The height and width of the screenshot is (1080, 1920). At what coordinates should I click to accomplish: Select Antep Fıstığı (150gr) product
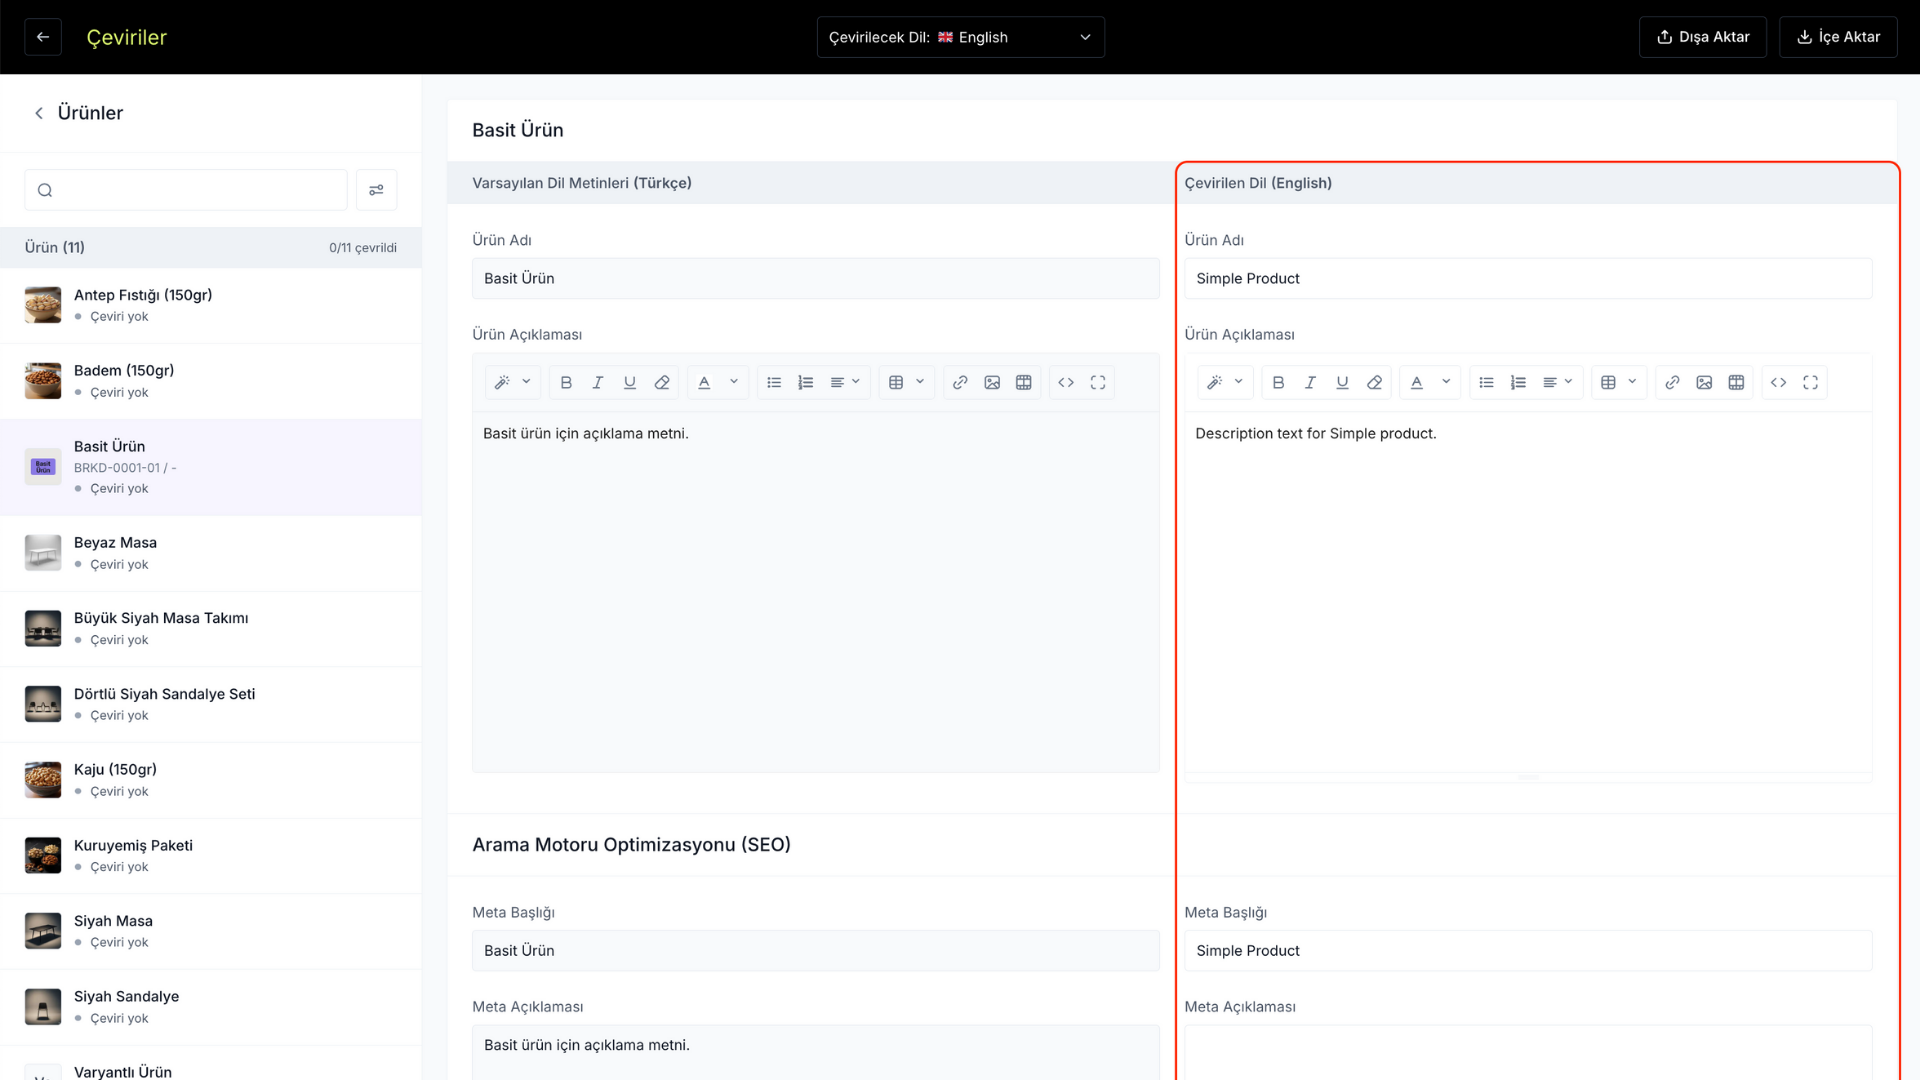click(x=210, y=305)
